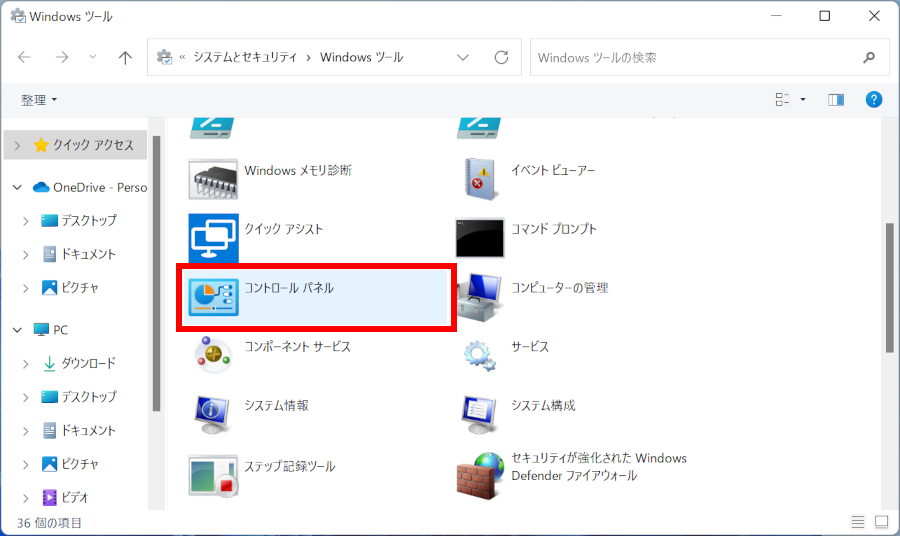The image size is (900, 536).
Task: Select the コントロール パネル icon
Action: pos(213,297)
